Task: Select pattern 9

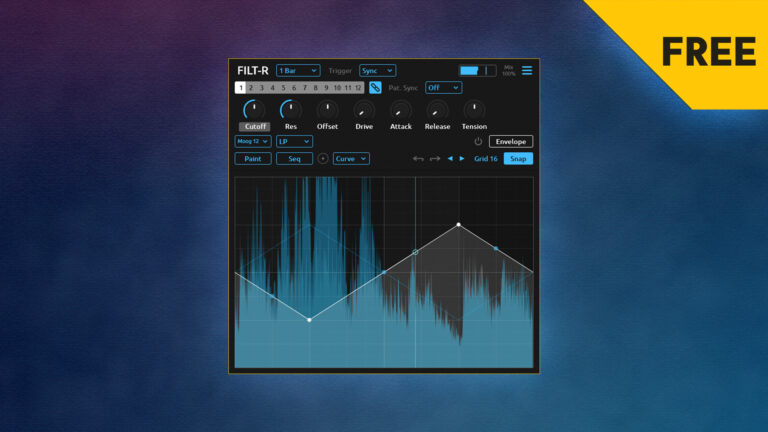Action: 326,88
